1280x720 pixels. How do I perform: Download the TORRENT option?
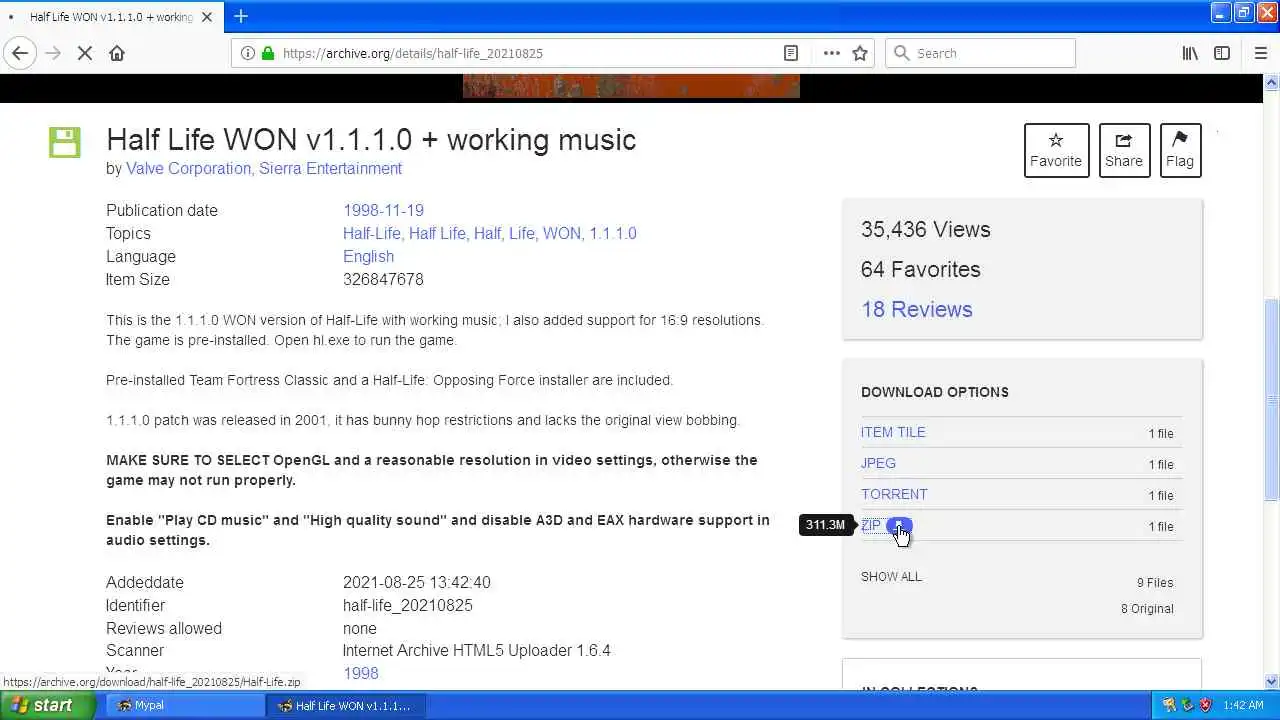(894, 494)
